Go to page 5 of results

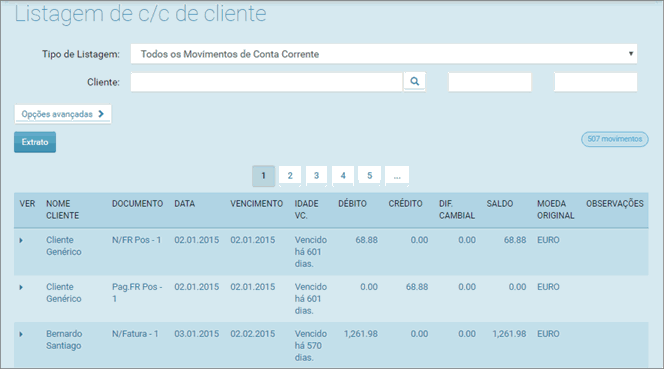(369, 175)
